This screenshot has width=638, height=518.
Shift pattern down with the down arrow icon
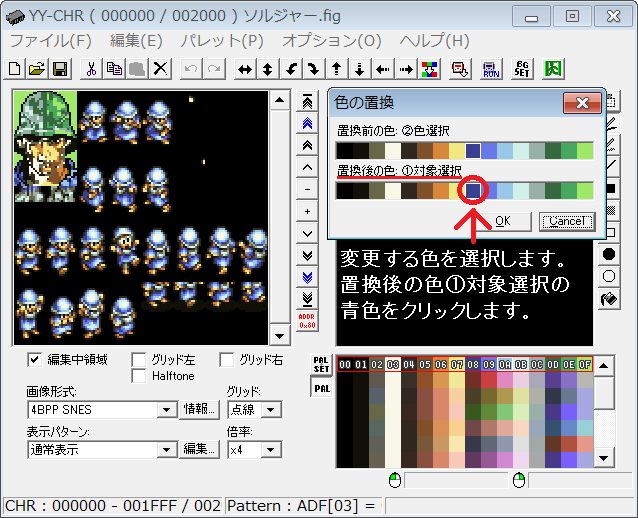pos(359,69)
